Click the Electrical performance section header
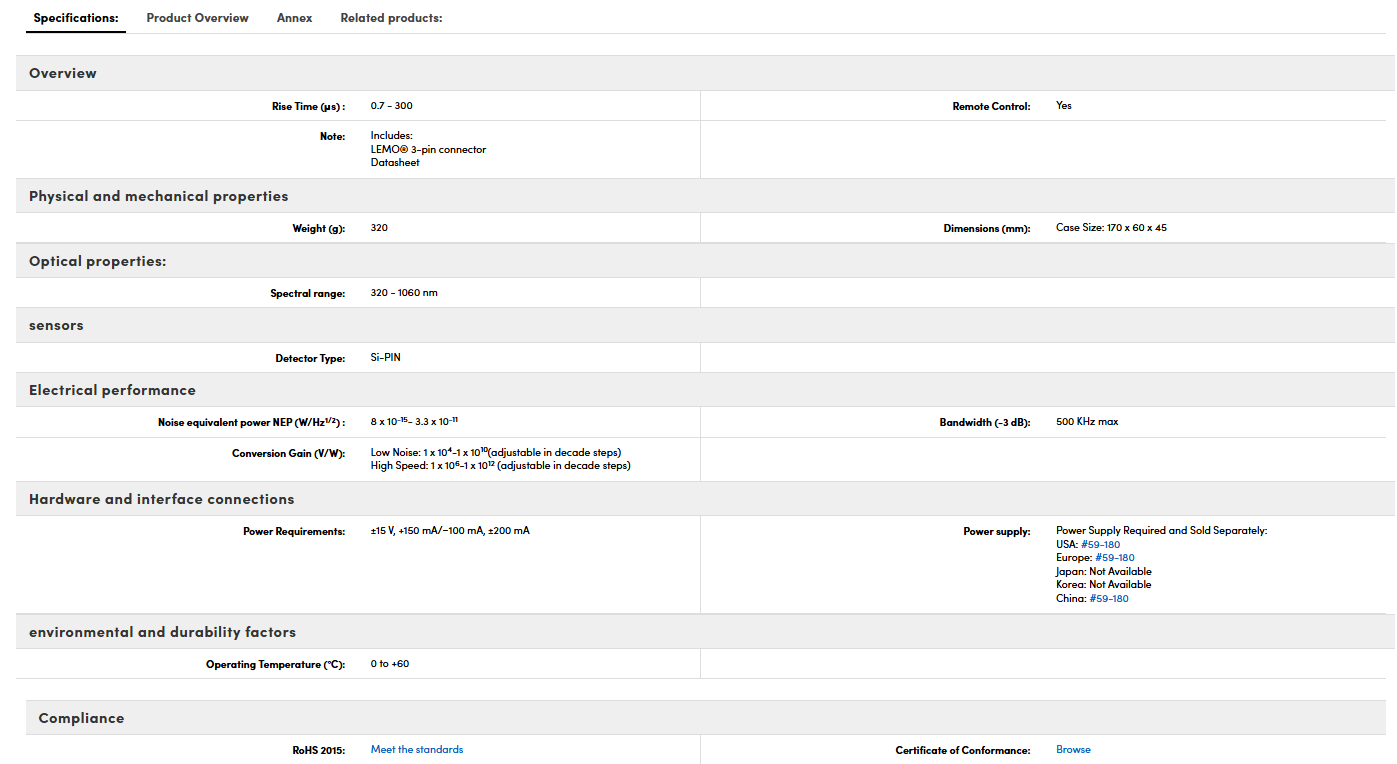The image size is (1397, 764). 705,390
